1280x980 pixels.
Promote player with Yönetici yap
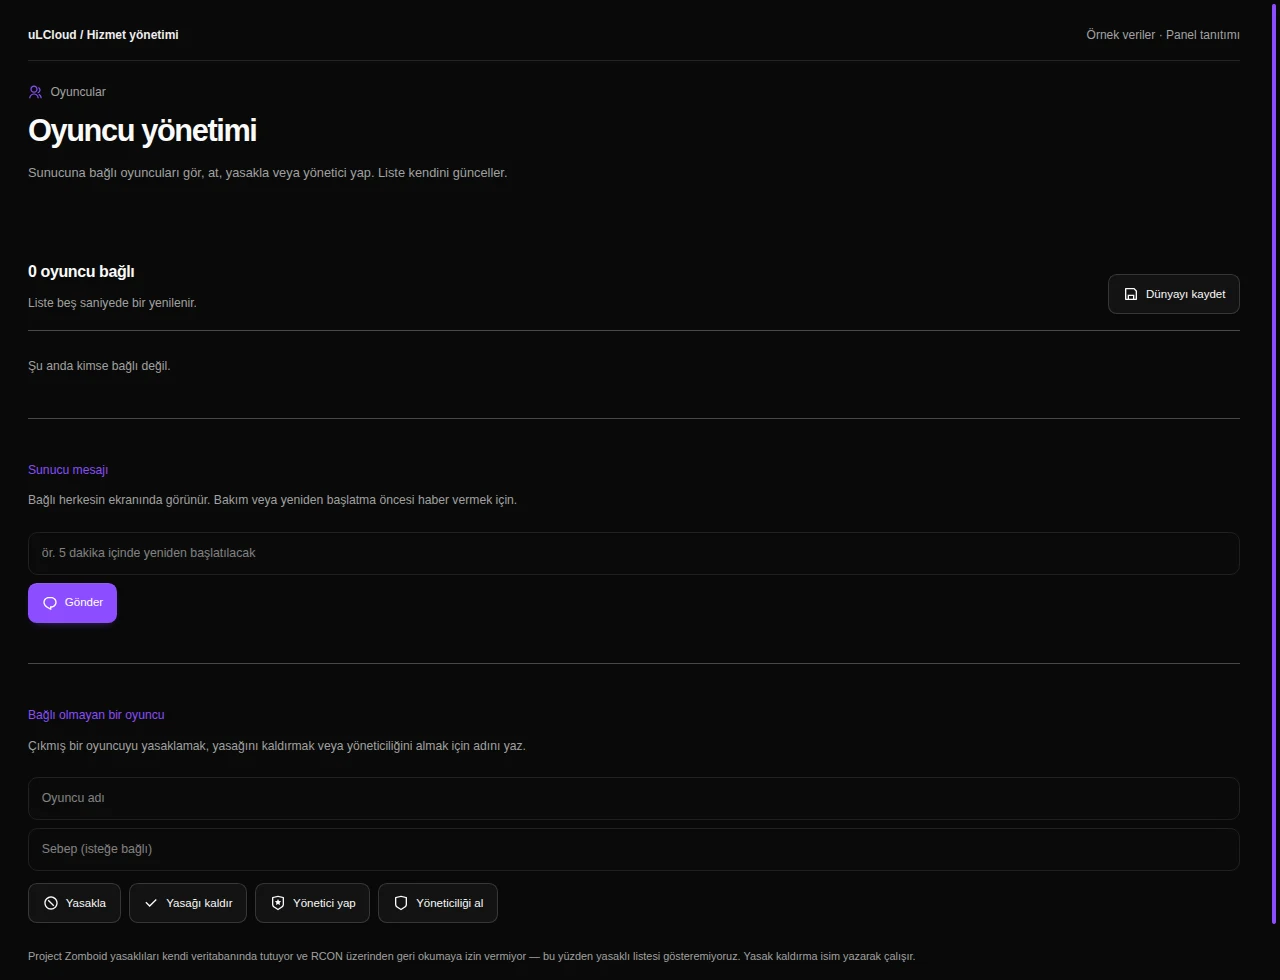click(313, 903)
